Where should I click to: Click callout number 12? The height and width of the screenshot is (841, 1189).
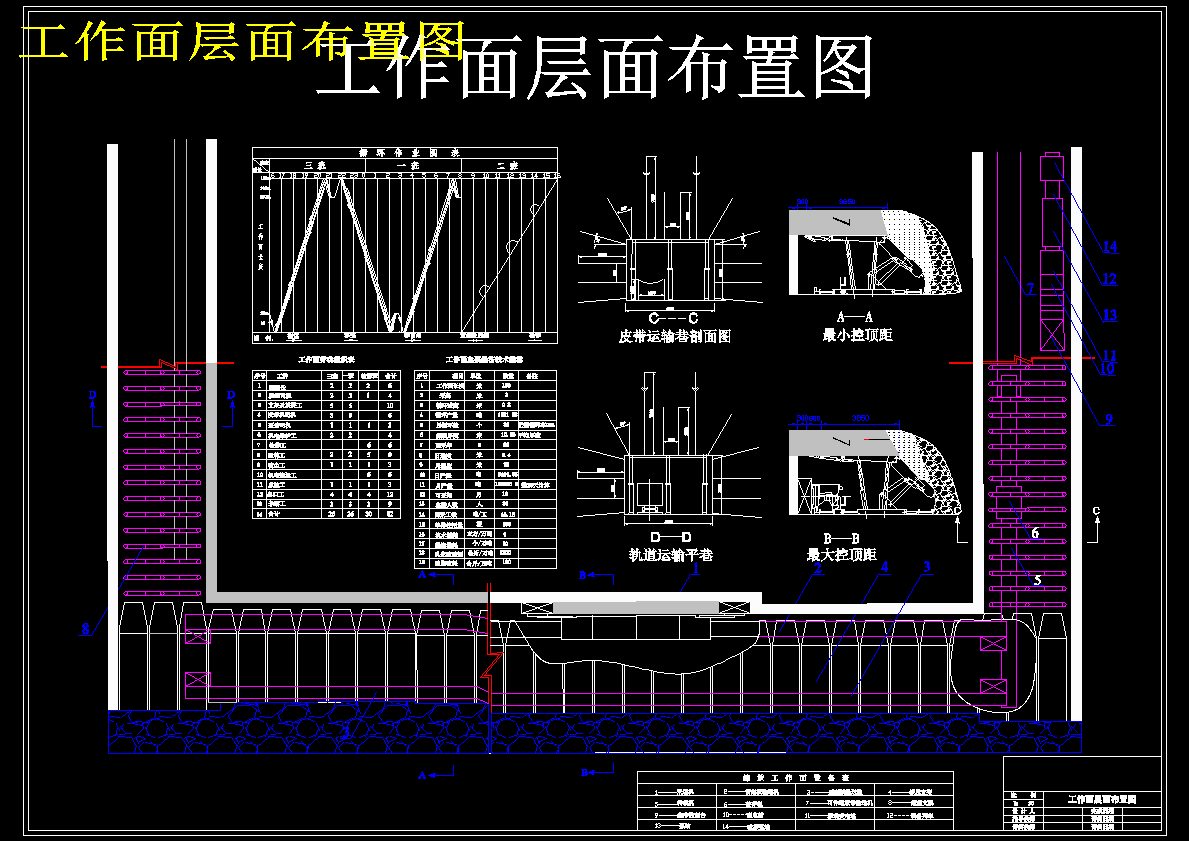point(1109,279)
